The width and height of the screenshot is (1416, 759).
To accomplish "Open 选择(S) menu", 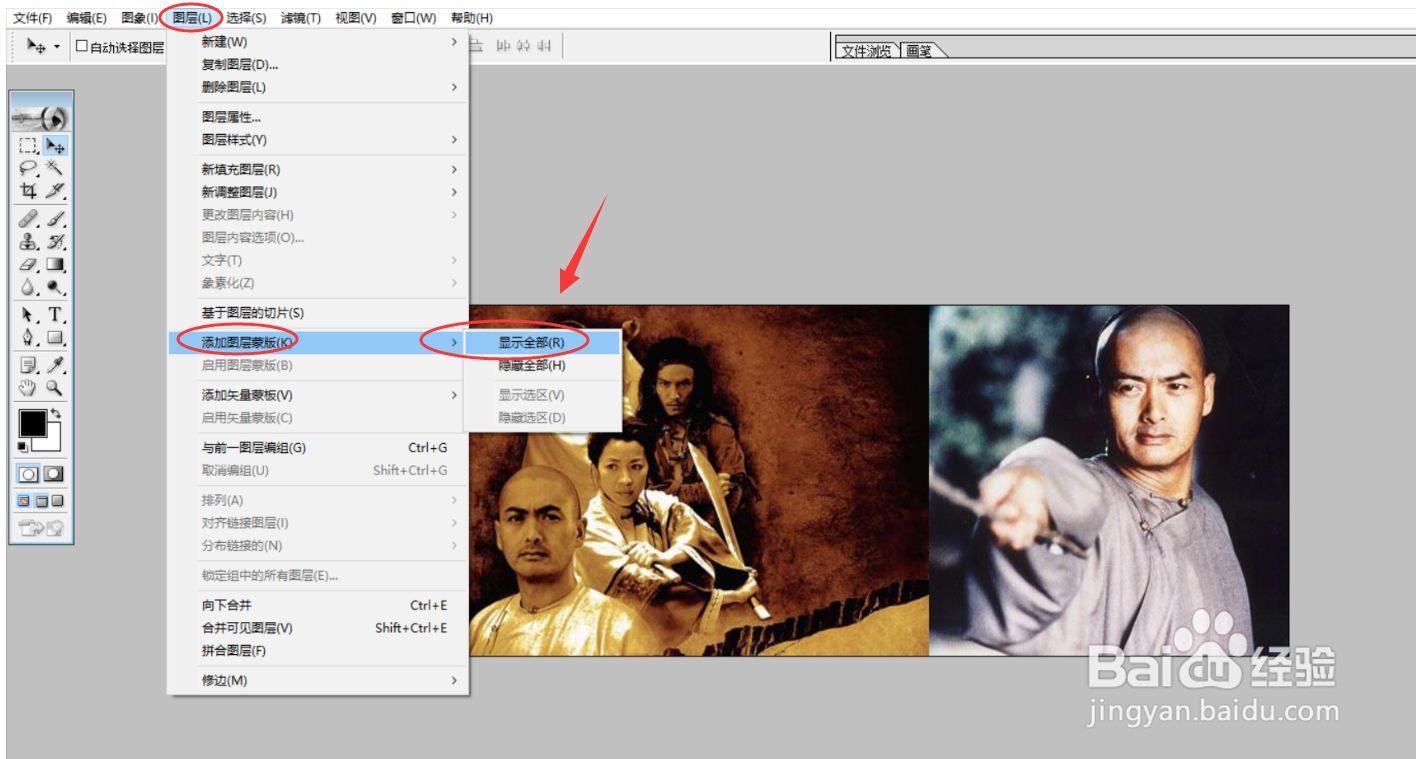I will tap(246, 18).
